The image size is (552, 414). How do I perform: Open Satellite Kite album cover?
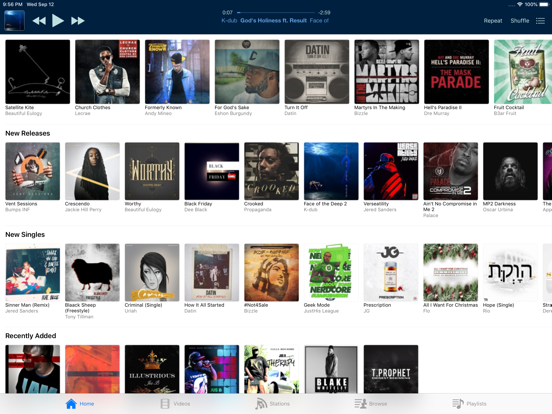tap(38, 72)
